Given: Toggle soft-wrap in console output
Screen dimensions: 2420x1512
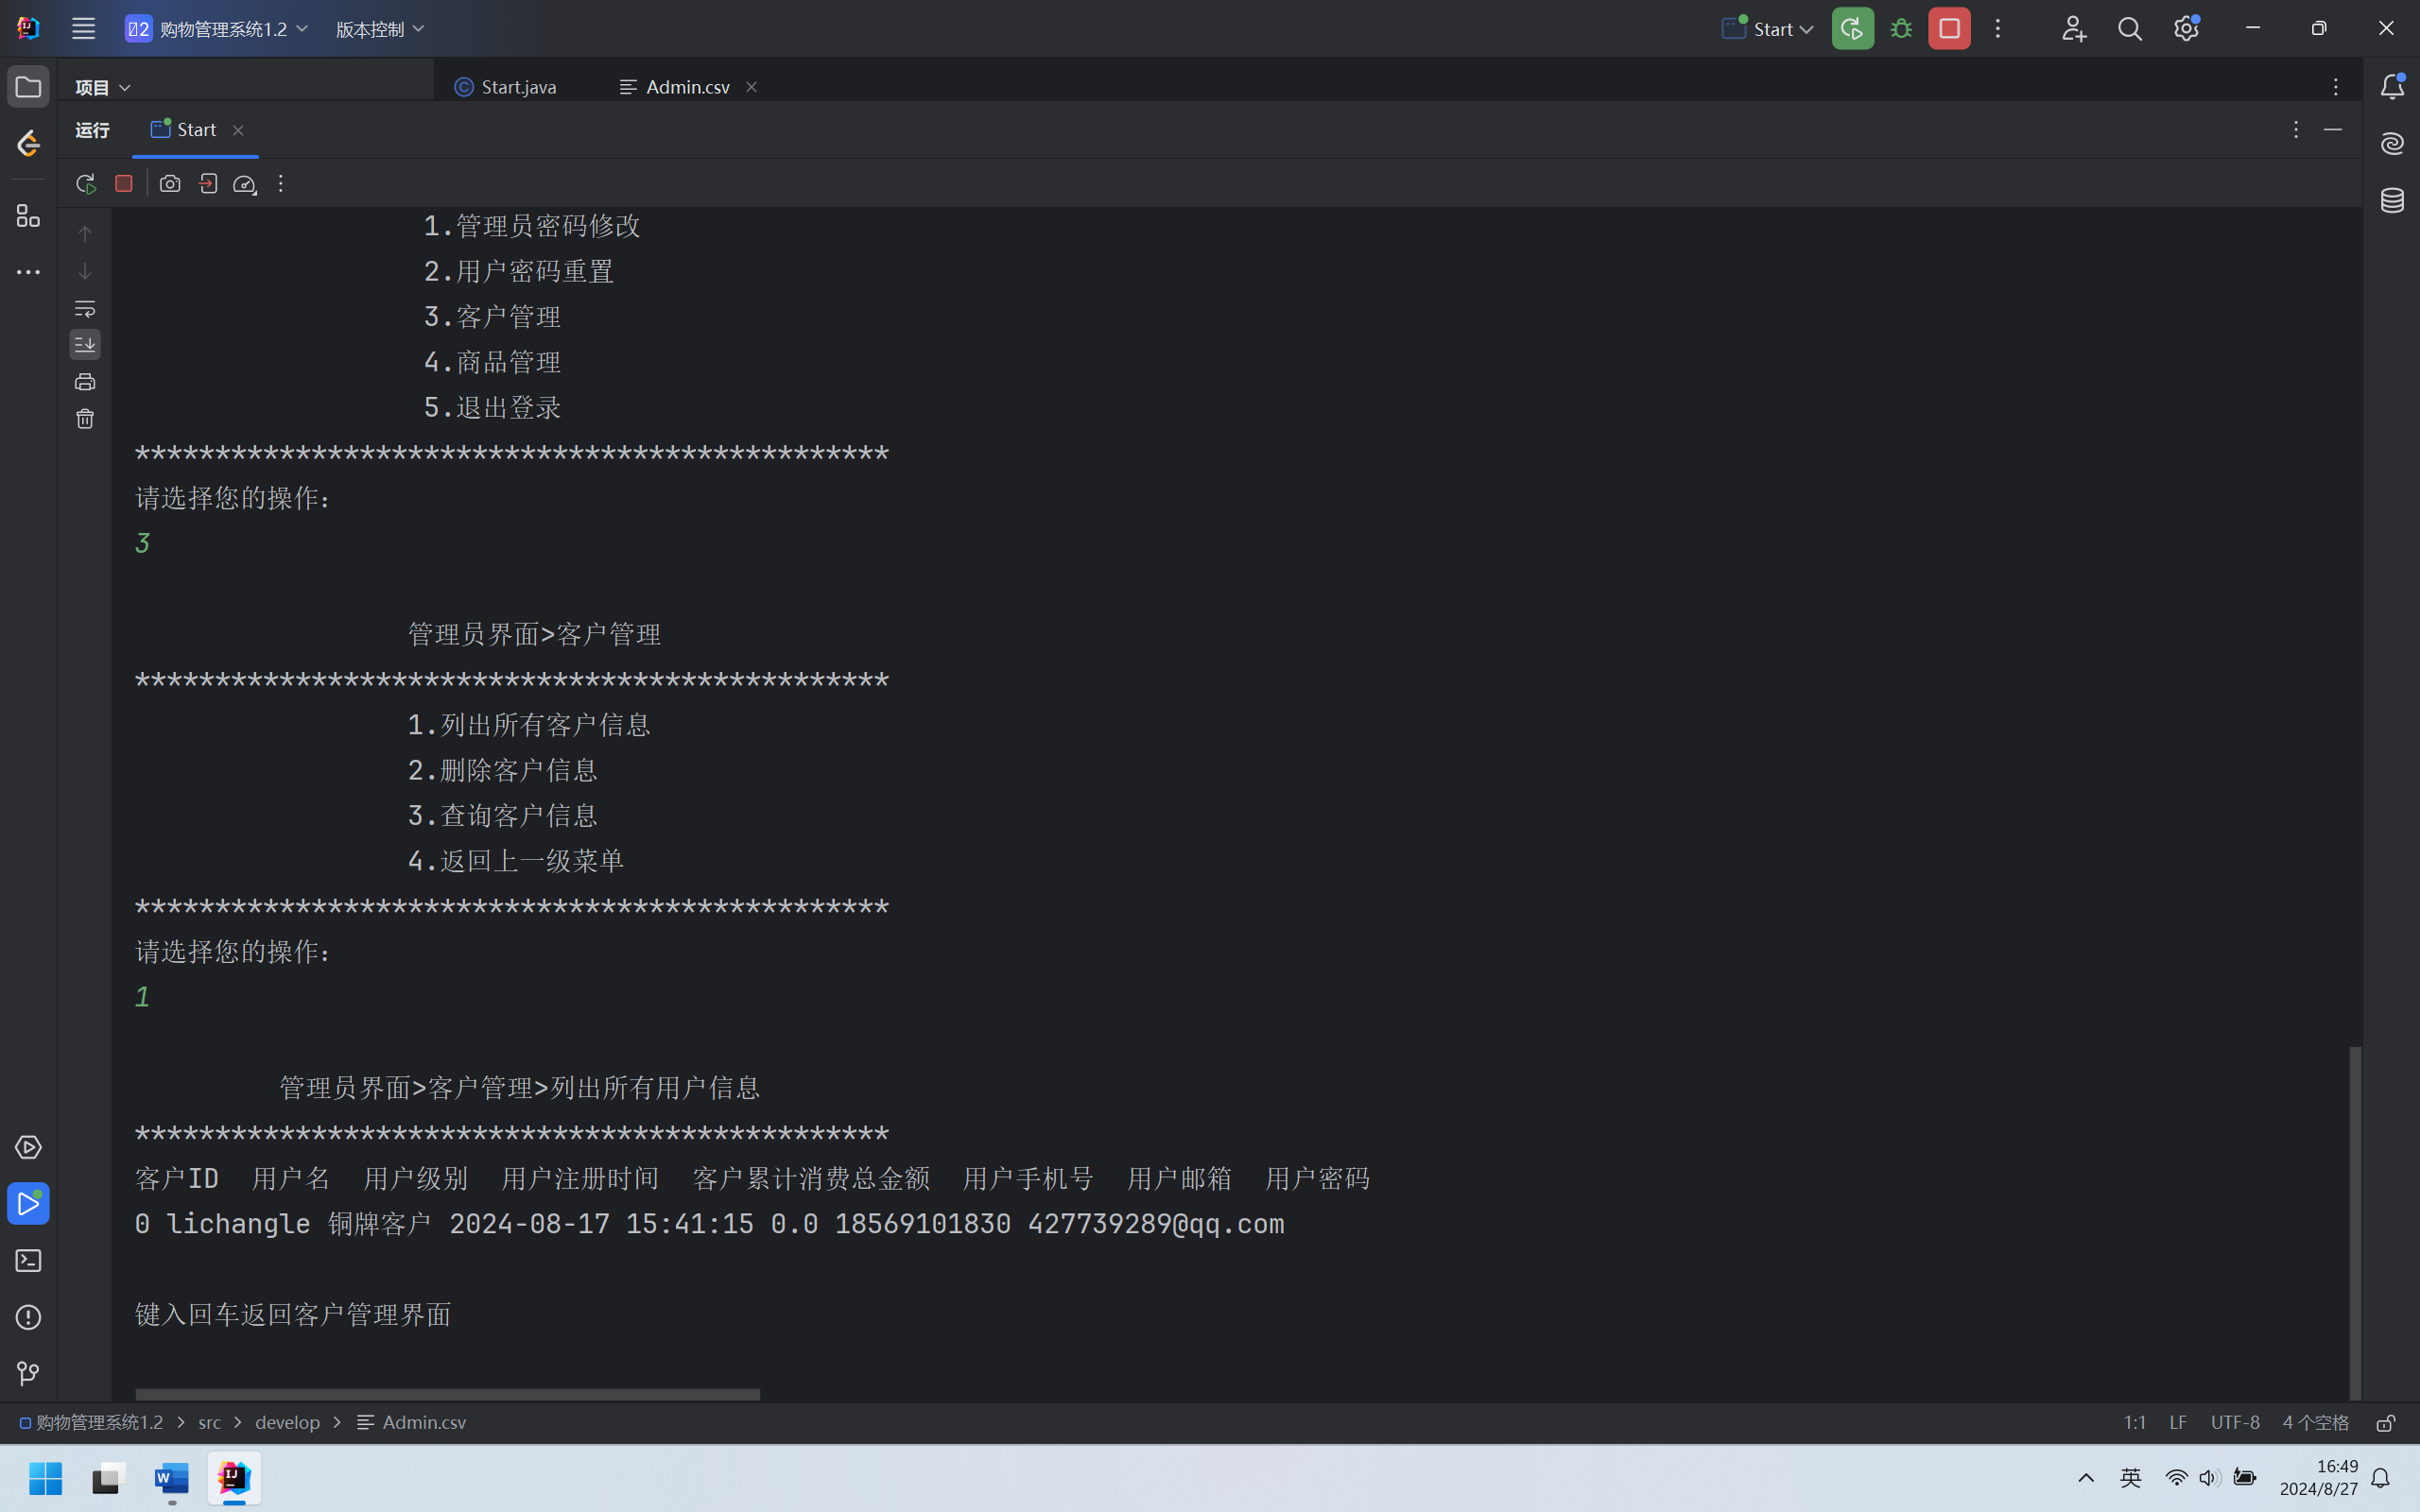Looking at the screenshot, I should pyautogui.click(x=85, y=308).
